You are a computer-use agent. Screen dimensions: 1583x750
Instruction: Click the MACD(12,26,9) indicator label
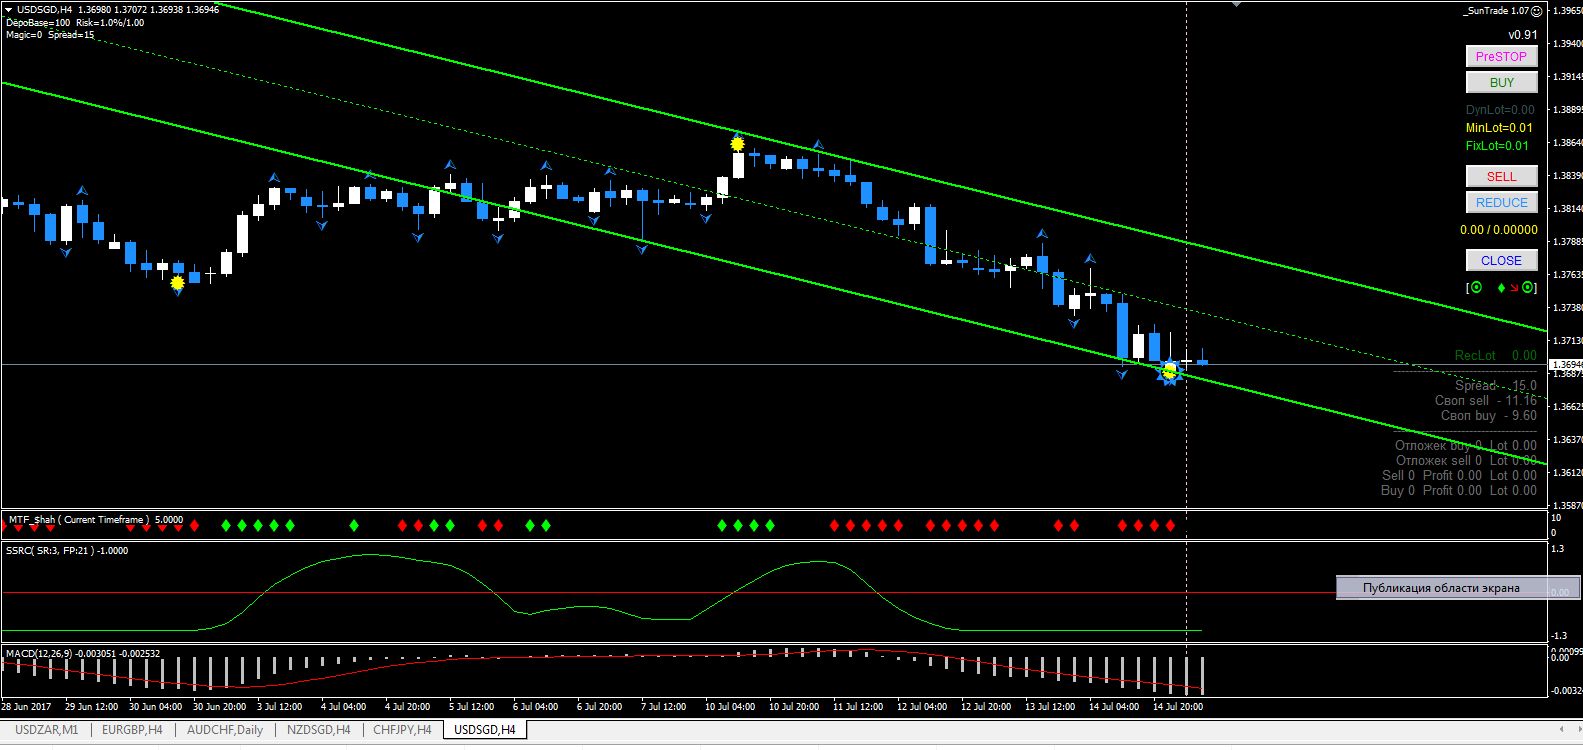click(x=83, y=654)
